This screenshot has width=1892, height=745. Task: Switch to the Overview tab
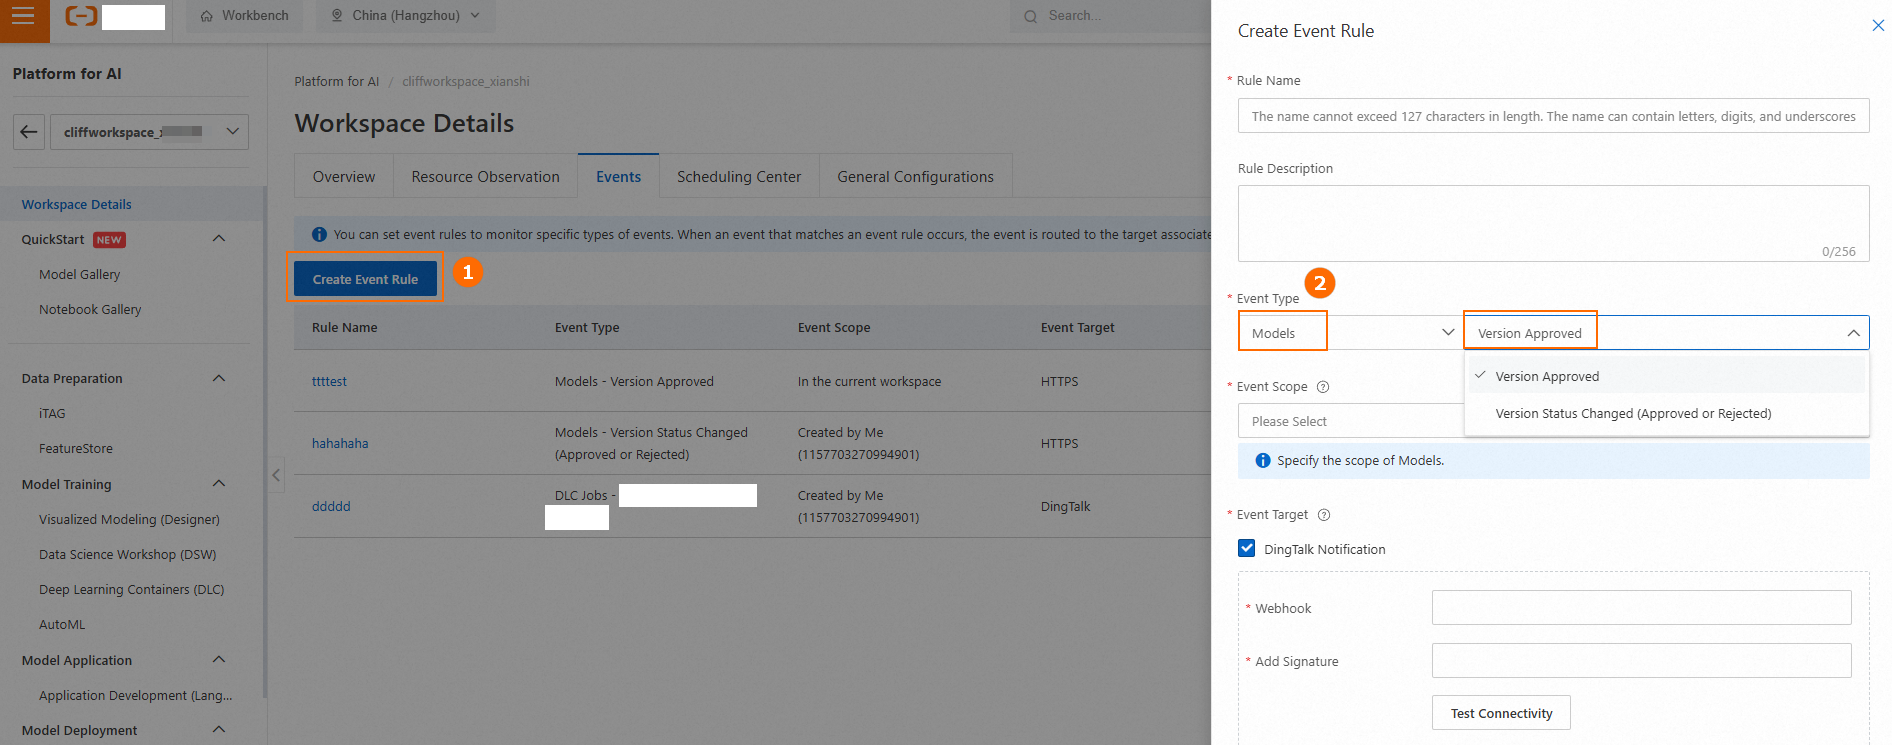point(344,176)
